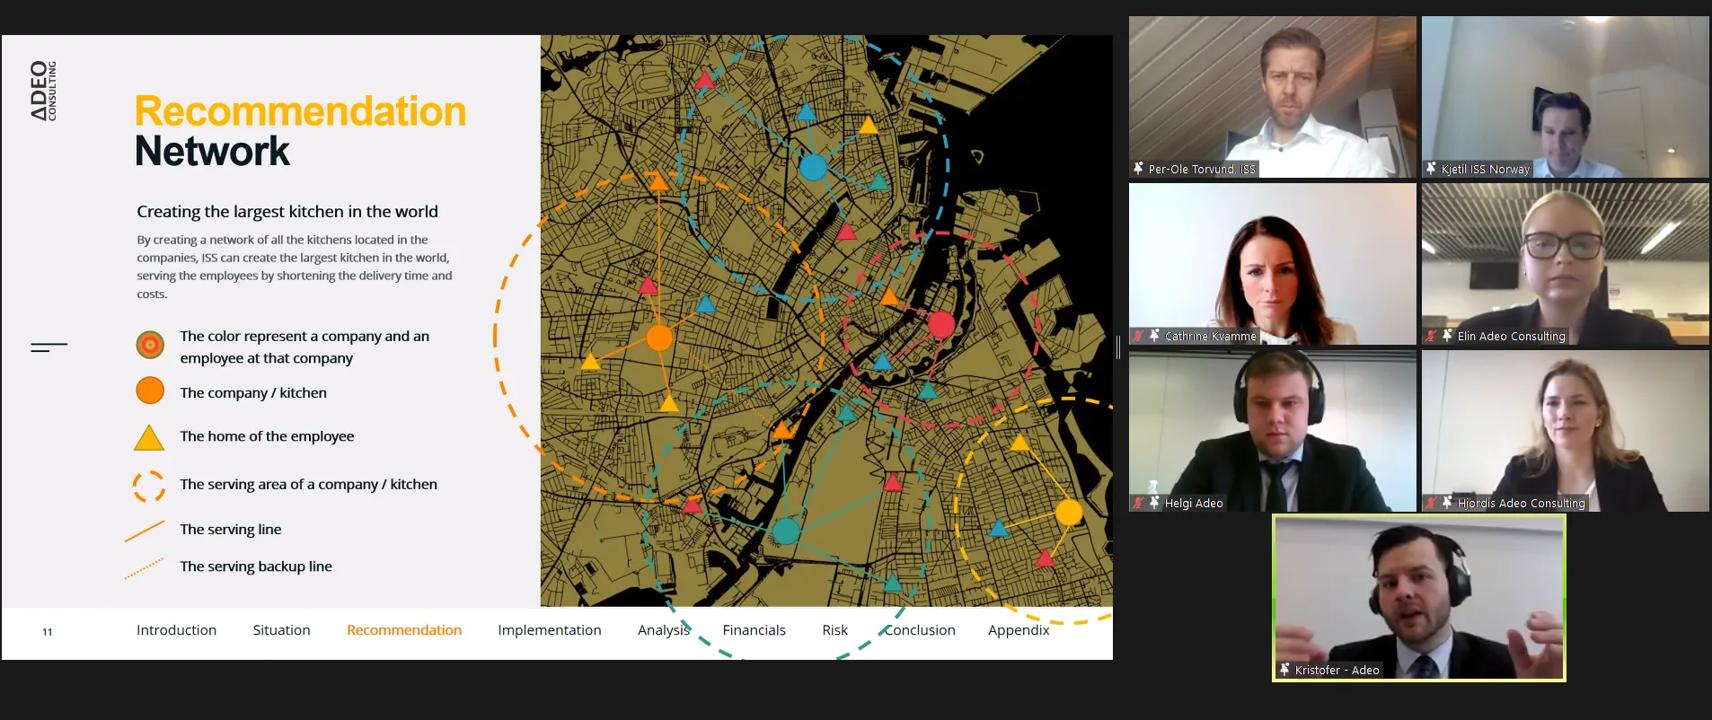Click the muted microphone icon on Helgi Adeo

click(1138, 503)
